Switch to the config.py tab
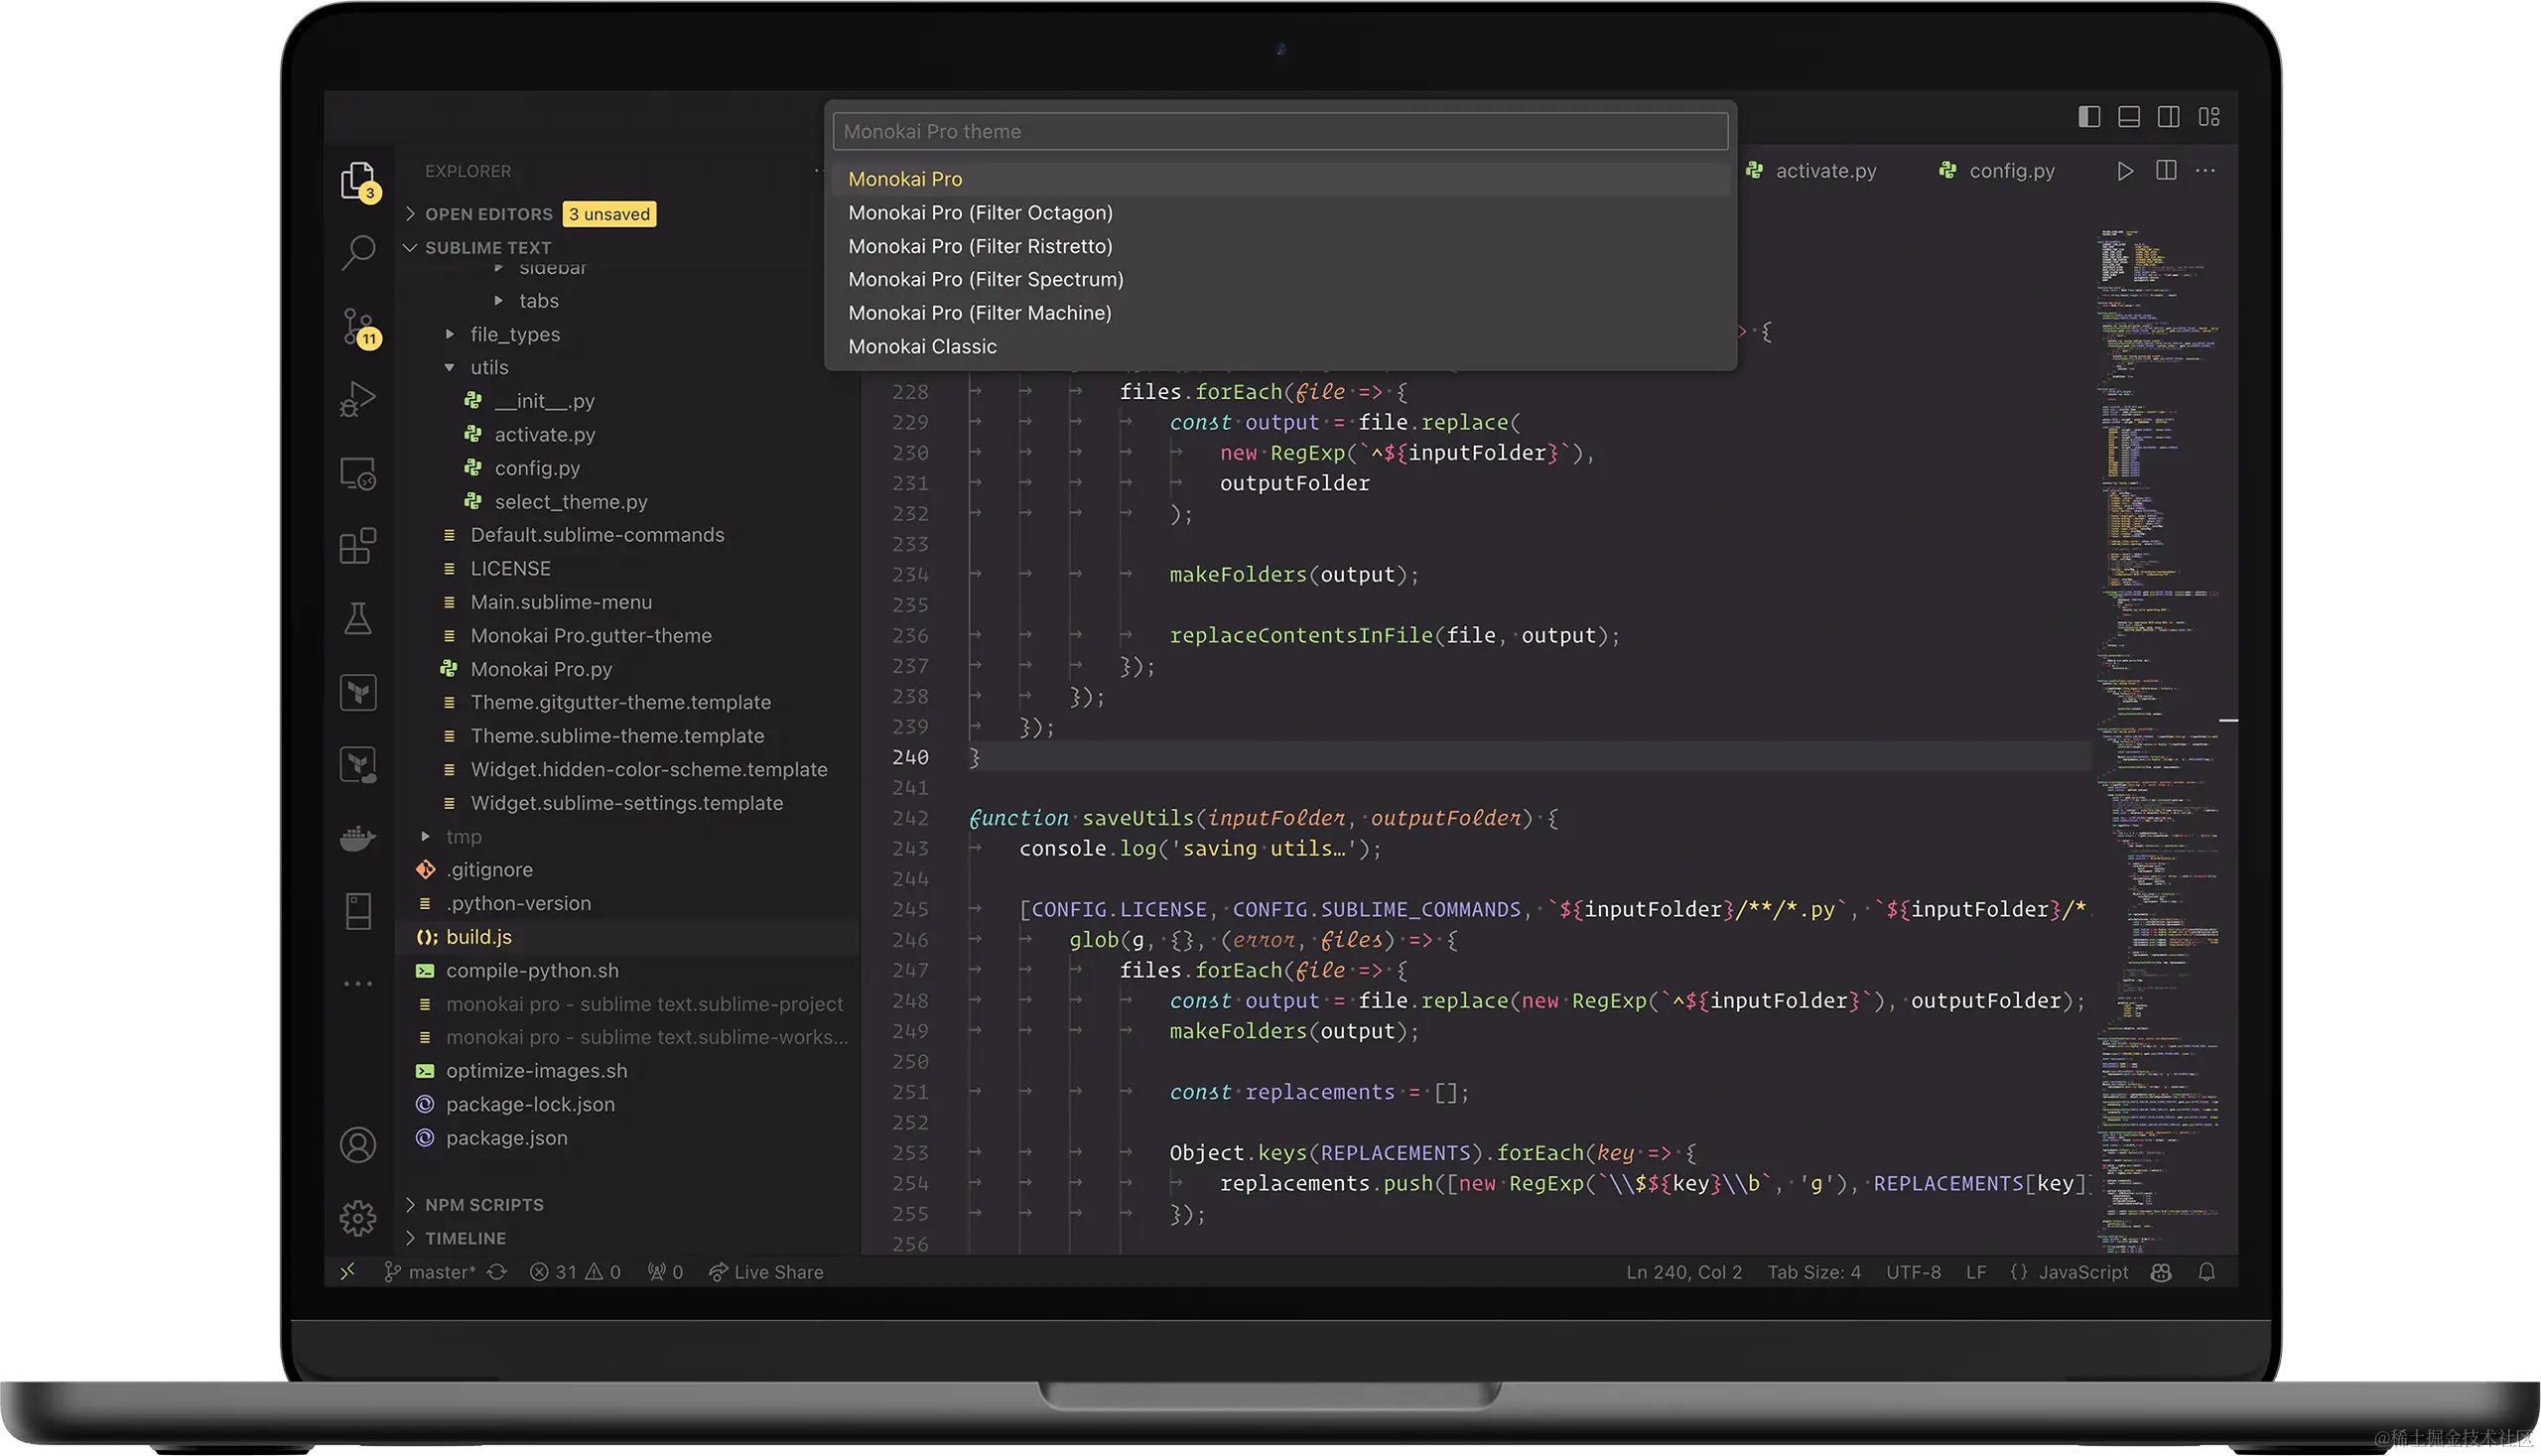This screenshot has width=2541, height=1456. [2010, 171]
